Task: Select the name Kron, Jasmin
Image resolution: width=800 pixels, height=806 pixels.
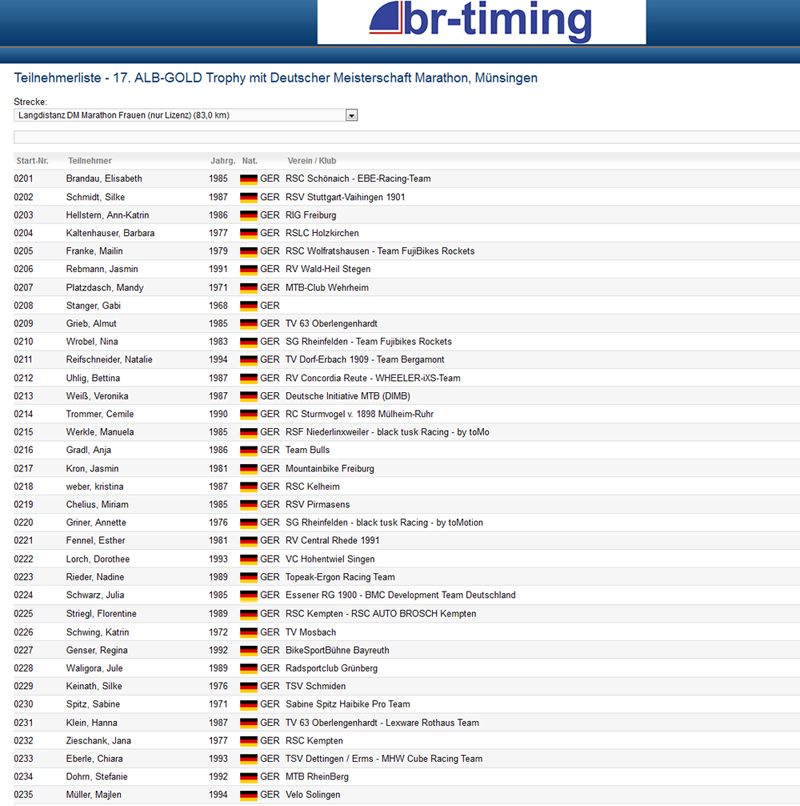Action: (x=92, y=469)
